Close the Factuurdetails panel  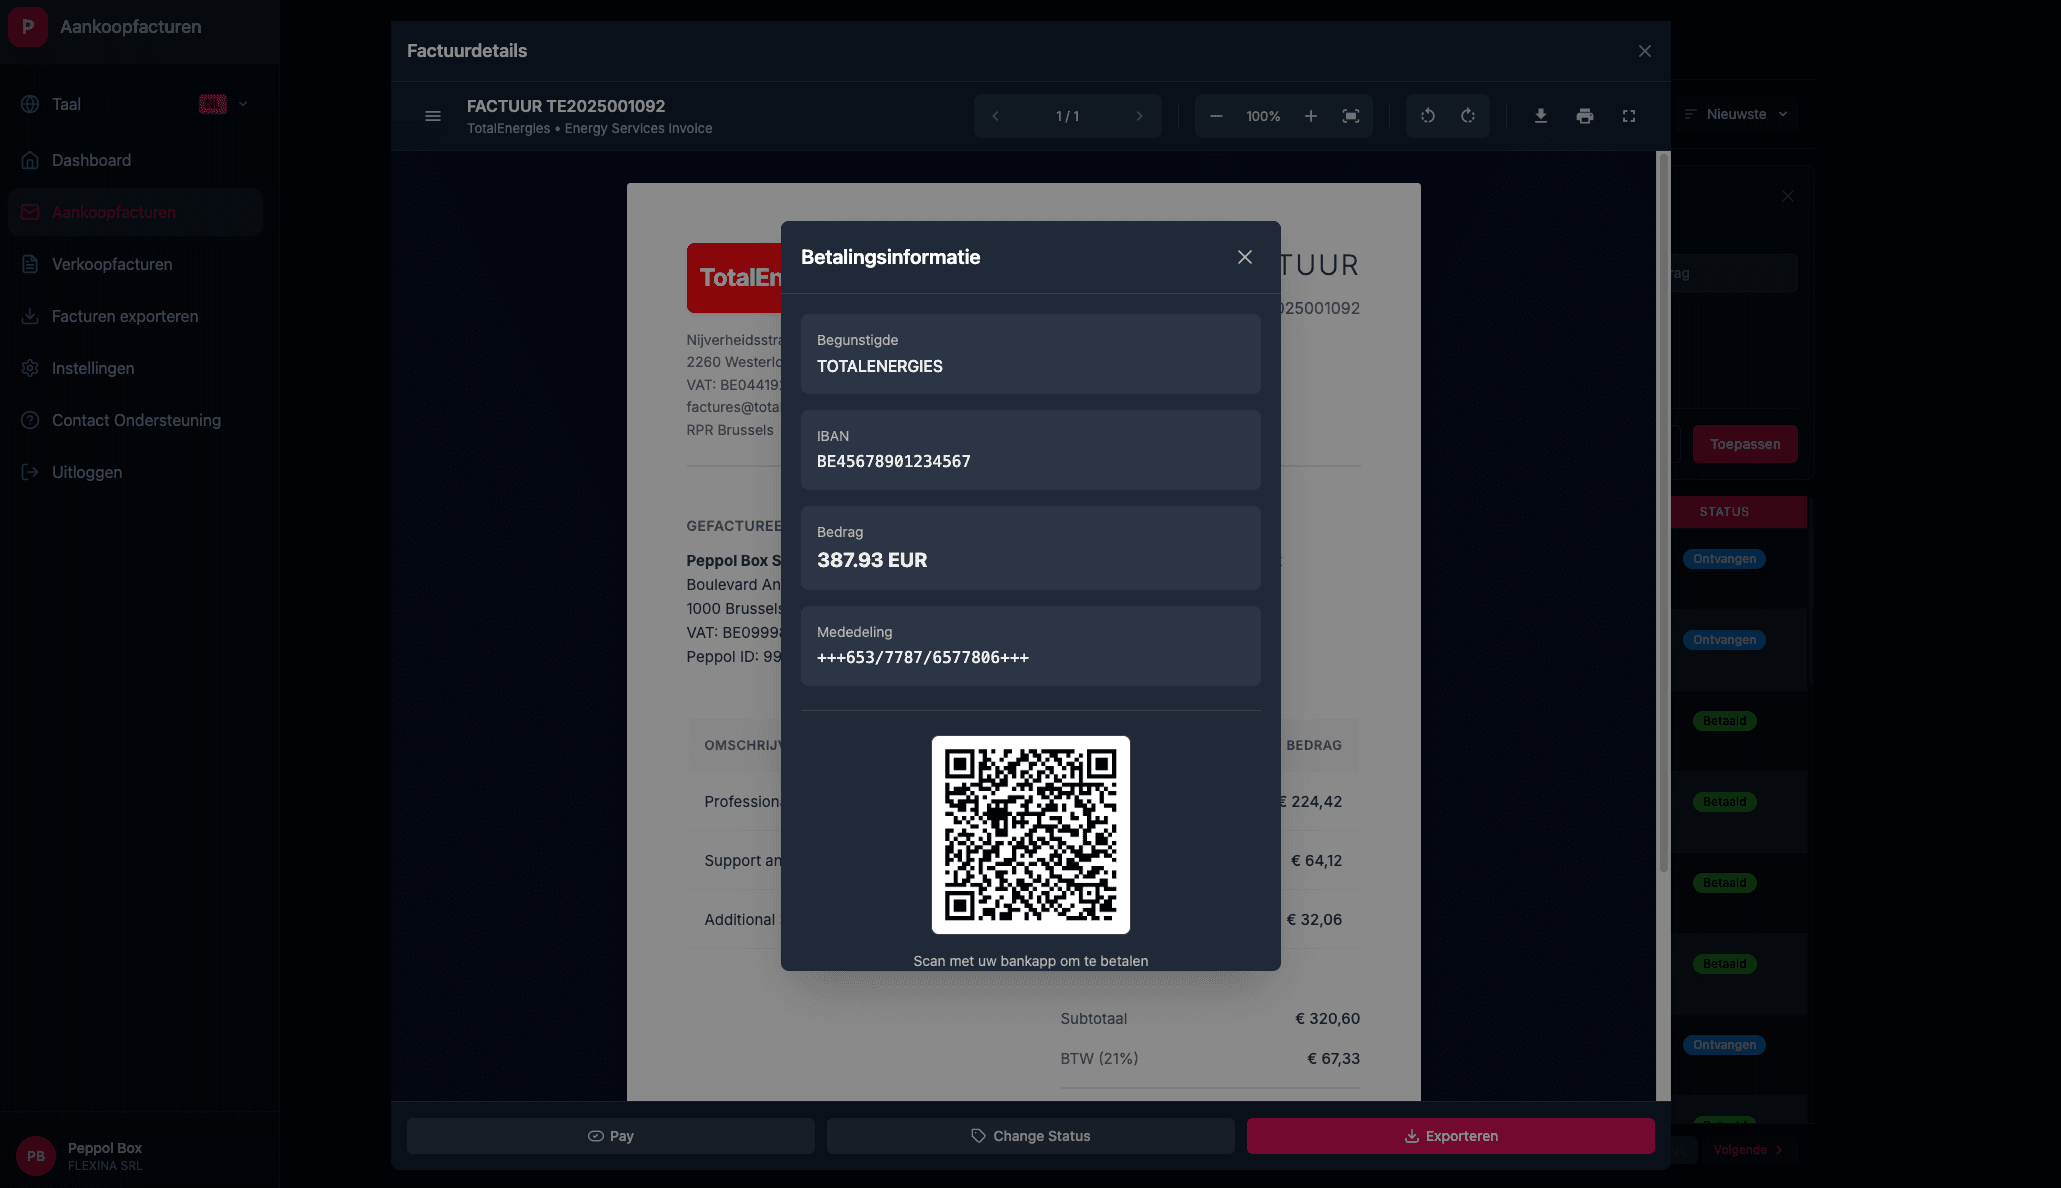(x=1645, y=51)
